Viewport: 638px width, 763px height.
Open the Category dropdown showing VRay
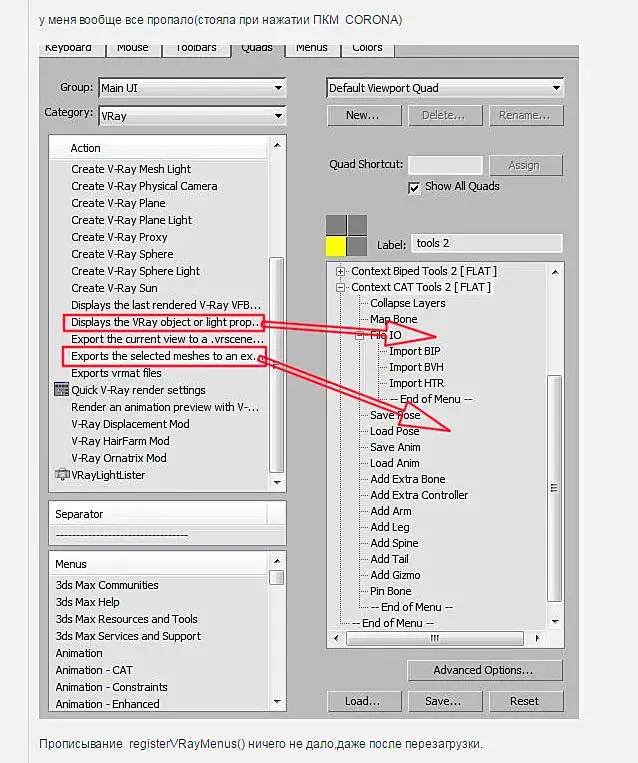(192, 116)
